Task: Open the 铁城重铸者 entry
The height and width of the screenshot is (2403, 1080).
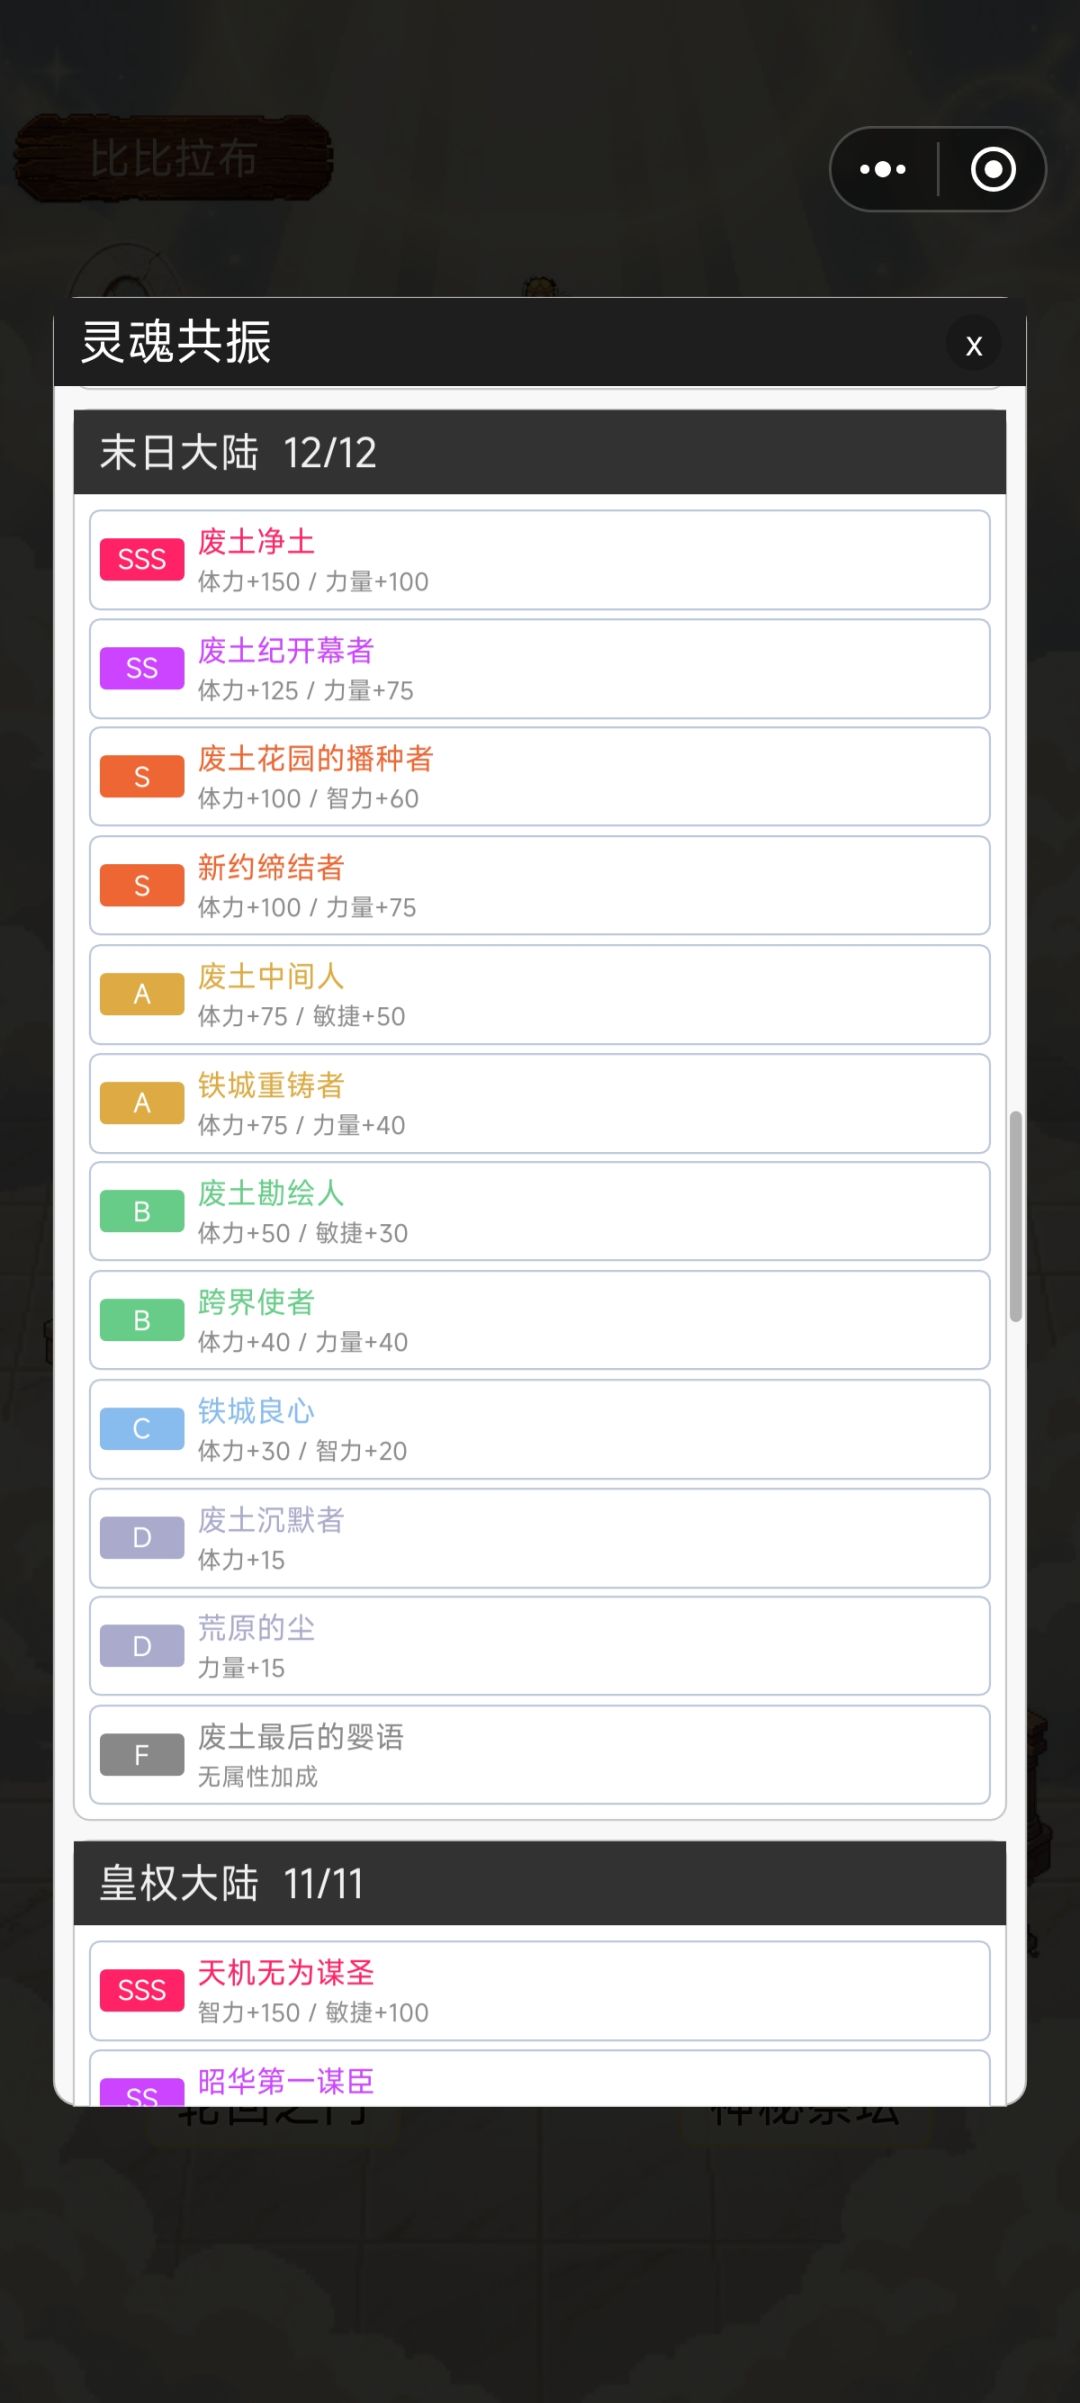Action: pos(540,1103)
